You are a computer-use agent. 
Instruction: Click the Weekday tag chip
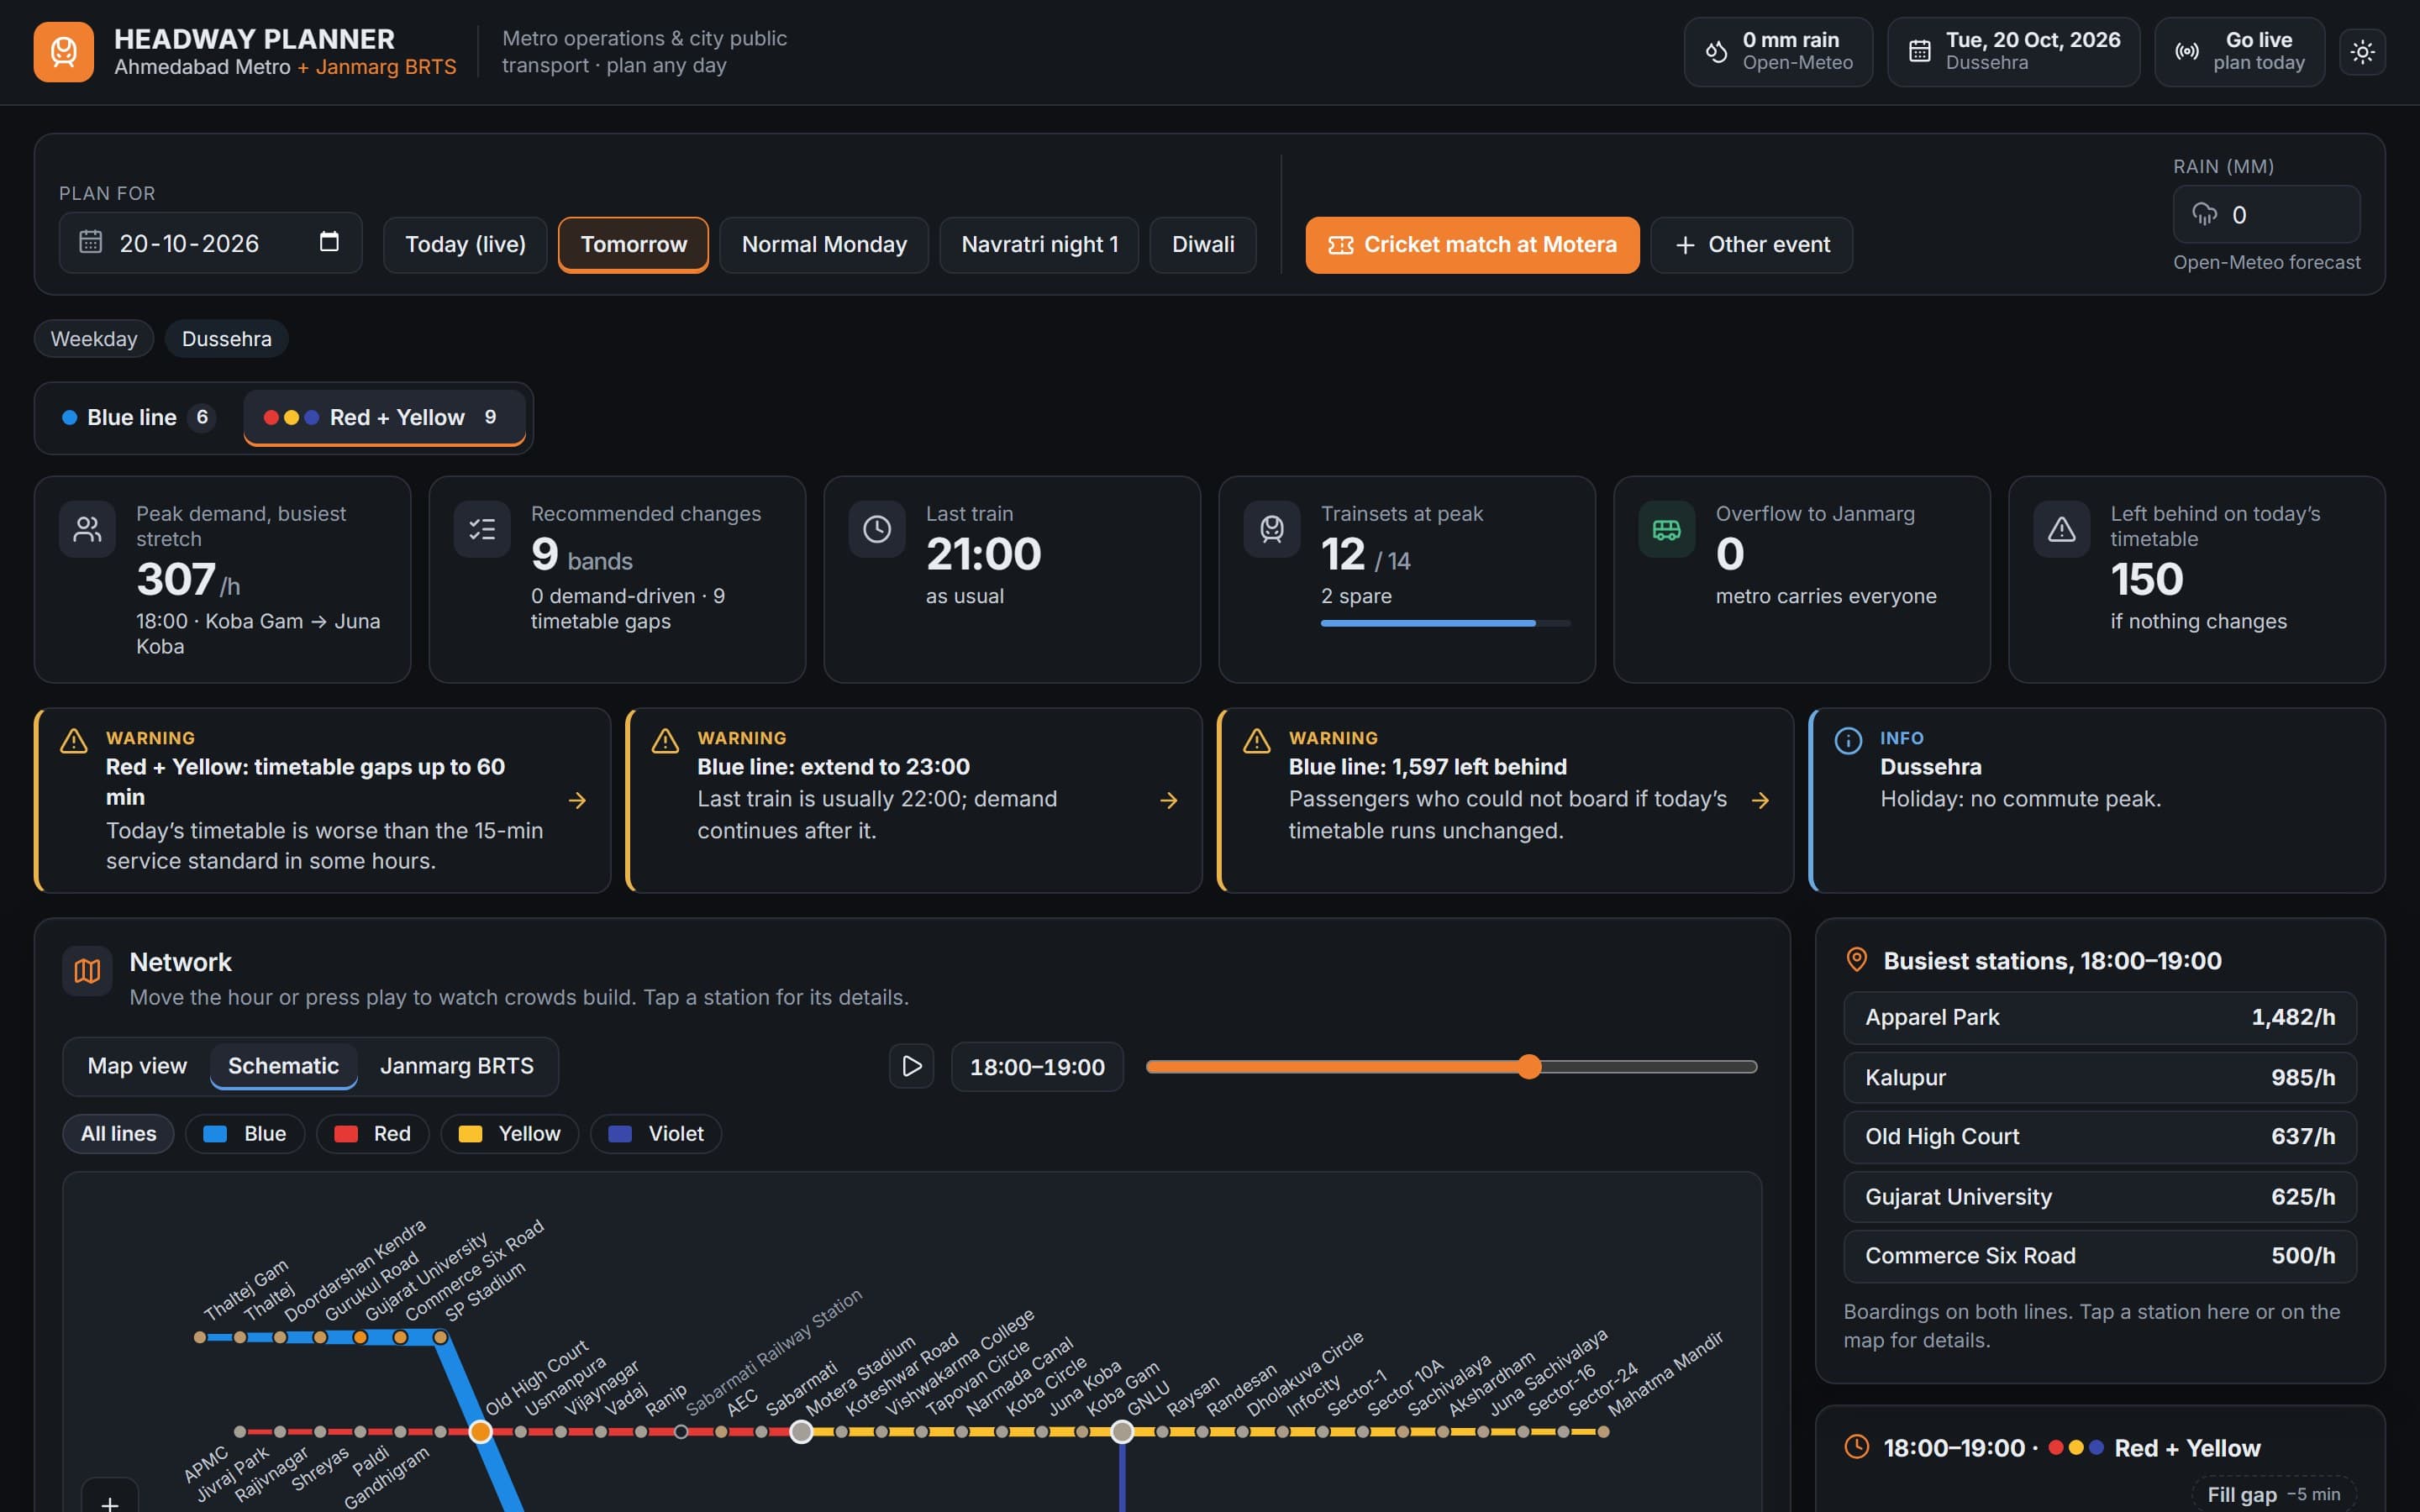[94, 339]
